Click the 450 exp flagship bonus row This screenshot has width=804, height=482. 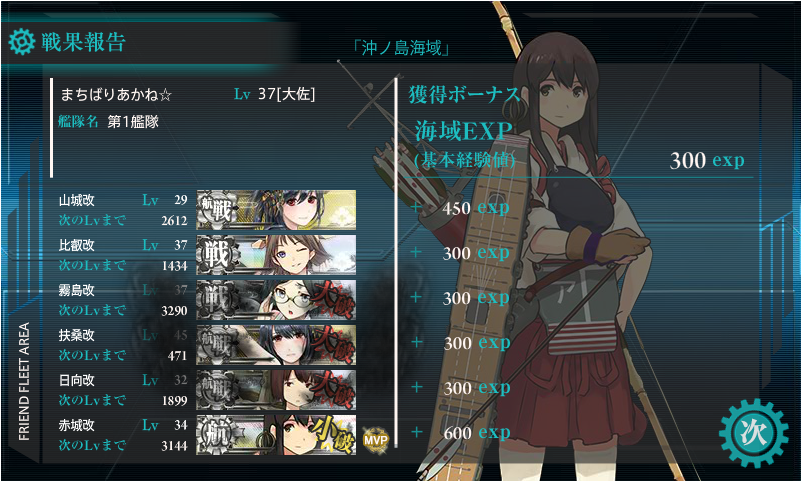(460, 208)
